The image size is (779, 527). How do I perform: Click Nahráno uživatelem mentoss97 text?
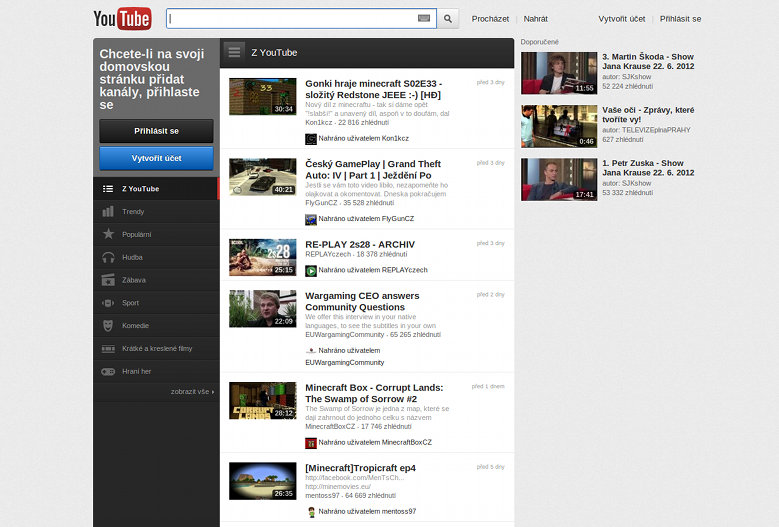point(367,512)
